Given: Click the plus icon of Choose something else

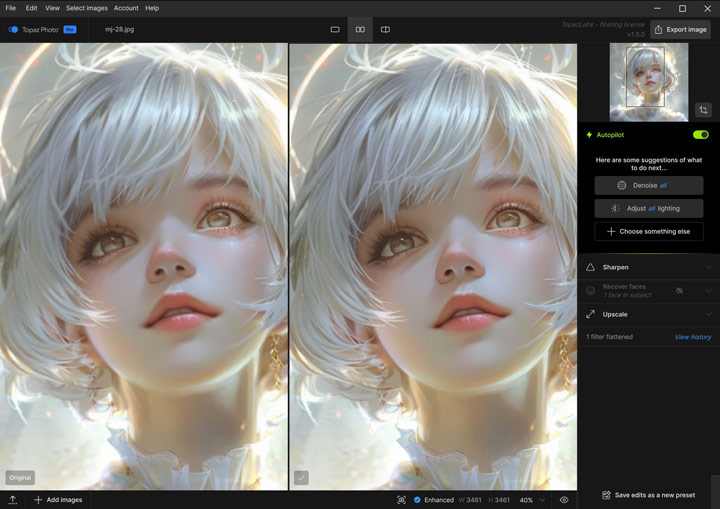Looking at the screenshot, I should (611, 231).
